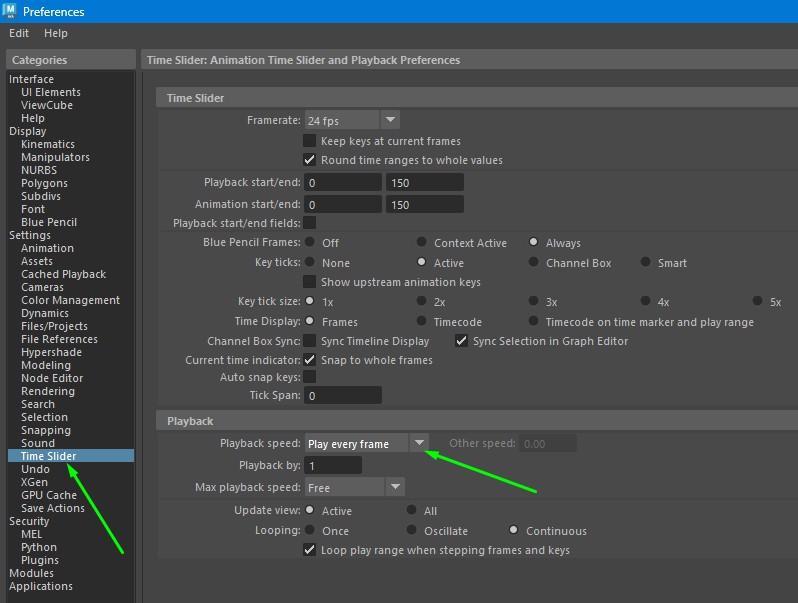The width and height of the screenshot is (798, 603).
Task: Set Key tick size to 3x
Action: [534, 301]
